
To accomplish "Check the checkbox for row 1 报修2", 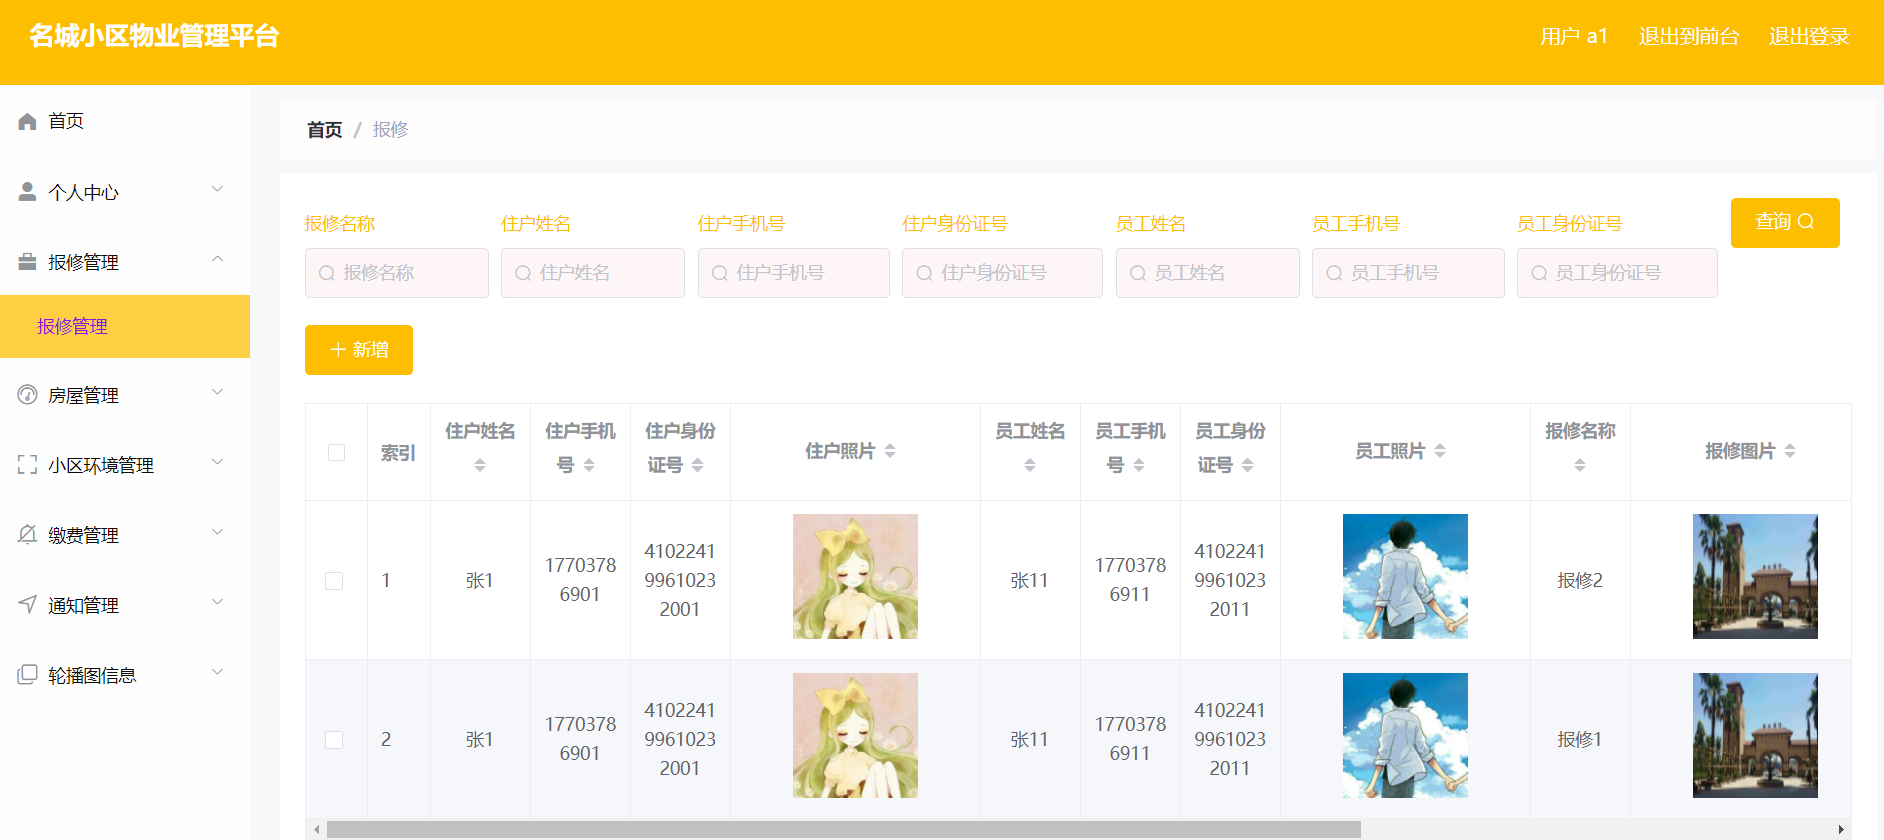I will 334,581.
